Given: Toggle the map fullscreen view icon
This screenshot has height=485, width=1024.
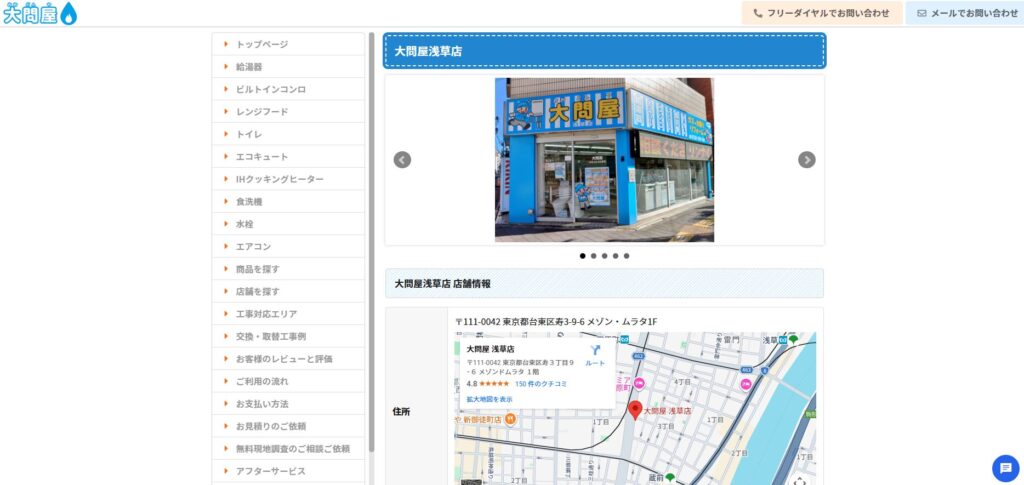Looking at the screenshot, I should coord(799,480).
